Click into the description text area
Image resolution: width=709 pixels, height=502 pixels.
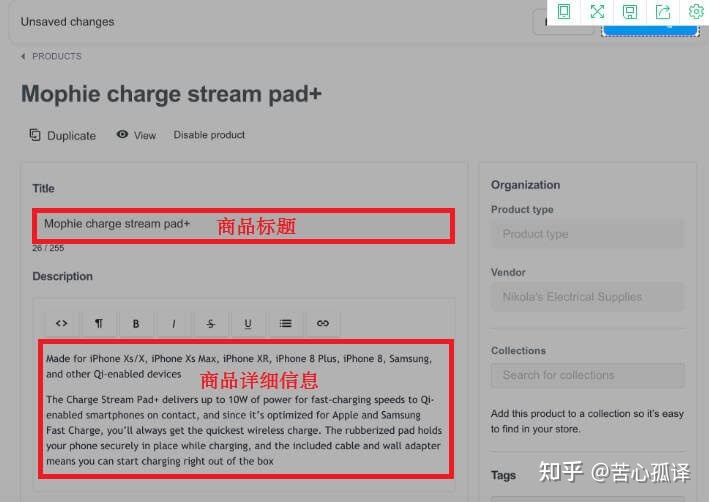pos(246,409)
